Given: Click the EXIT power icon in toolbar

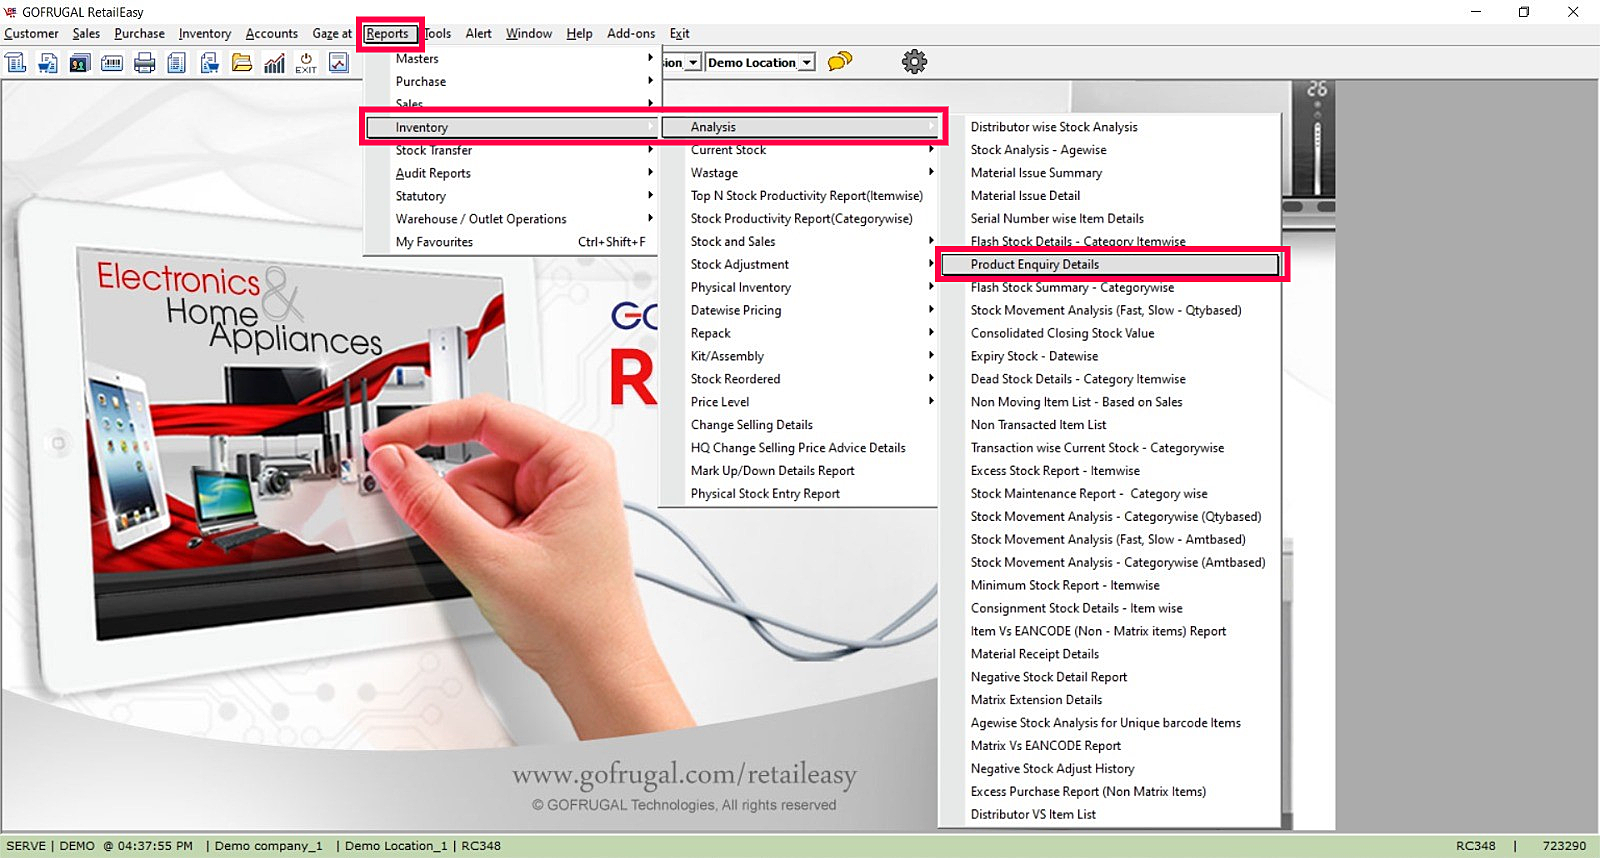Looking at the screenshot, I should (x=306, y=63).
